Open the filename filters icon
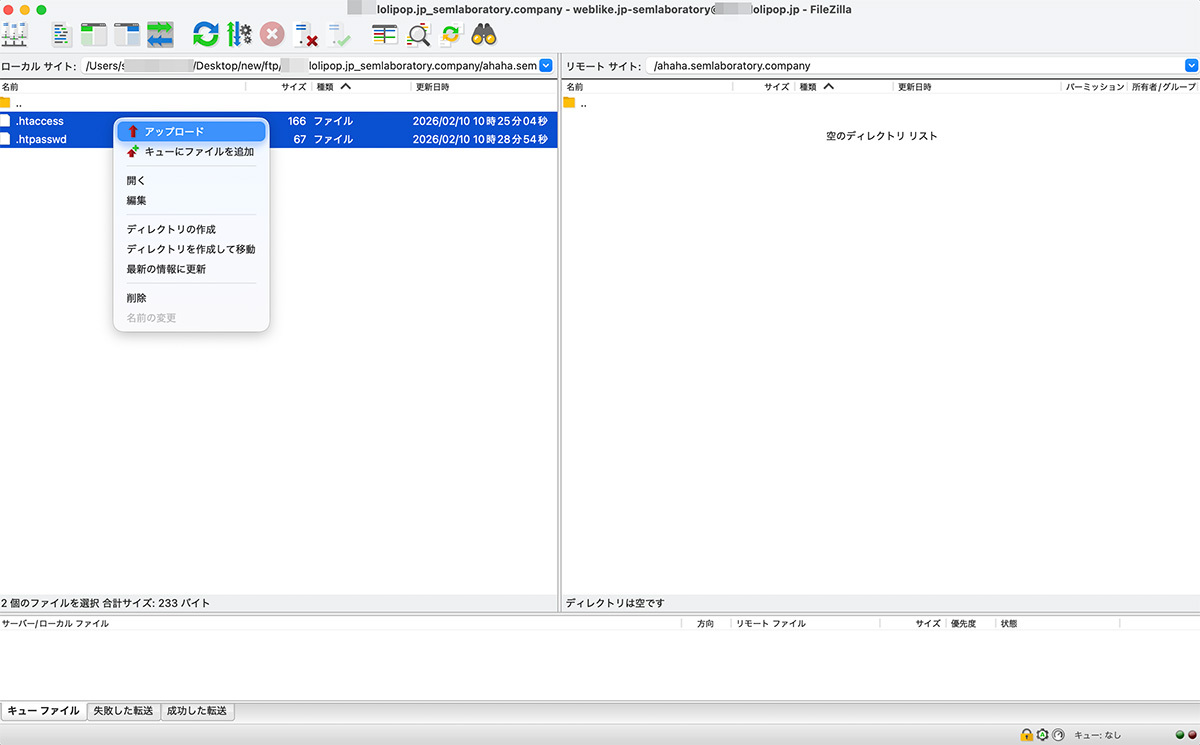Viewport: 1200px width, 745px height. (385, 34)
